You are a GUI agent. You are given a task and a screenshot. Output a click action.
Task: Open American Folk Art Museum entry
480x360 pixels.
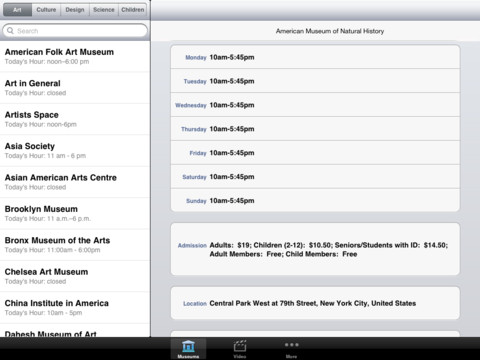point(75,56)
